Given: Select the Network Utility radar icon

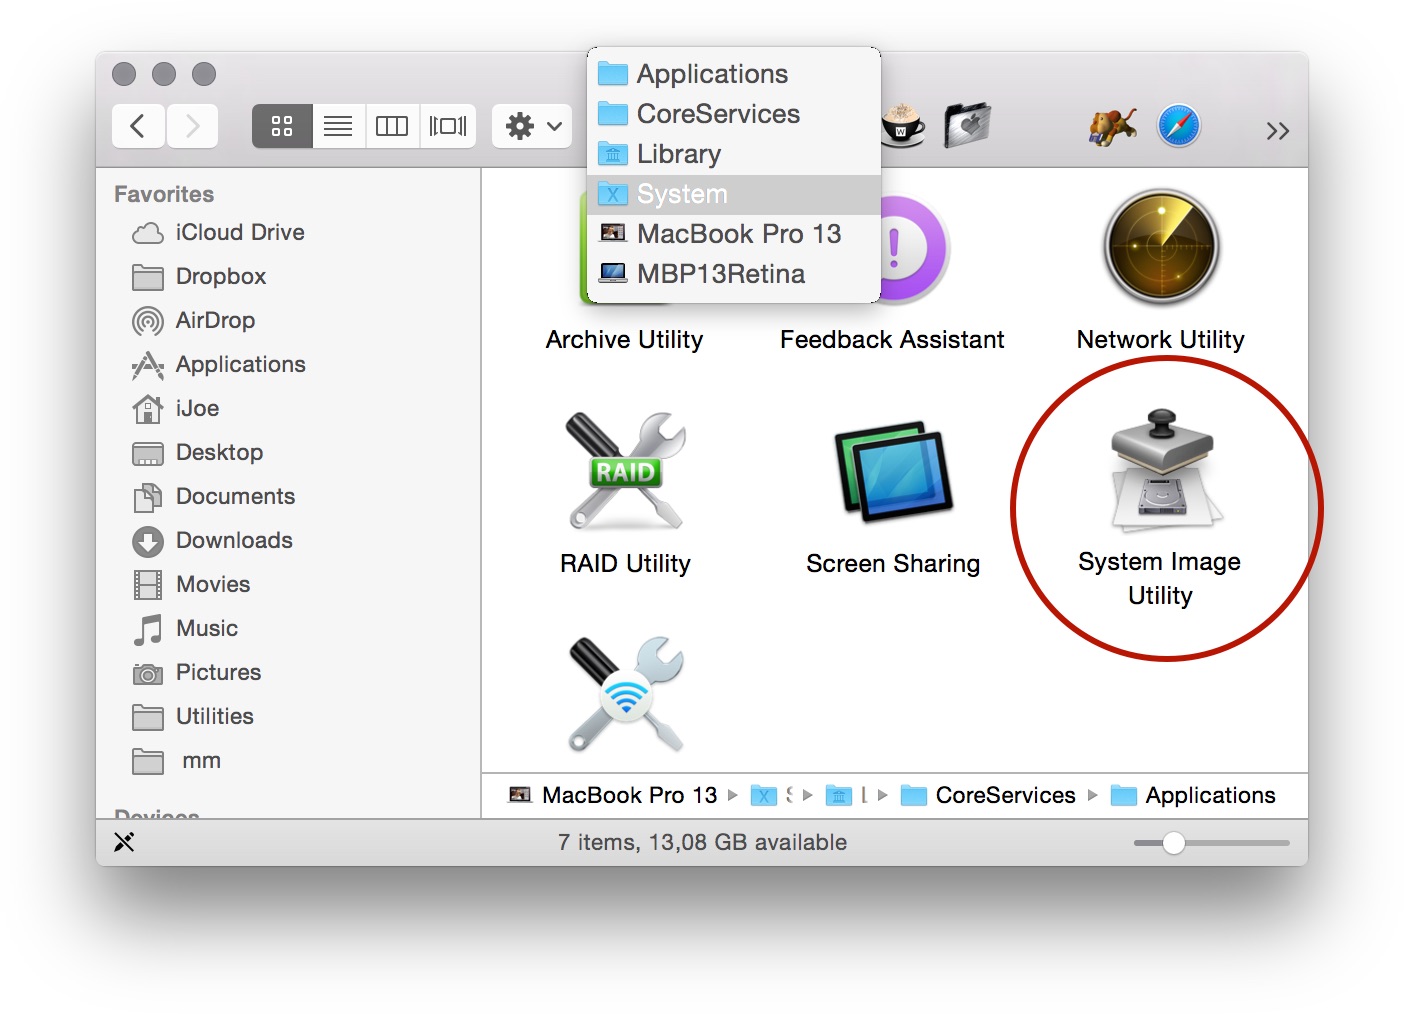Looking at the screenshot, I should point(1161,248).
